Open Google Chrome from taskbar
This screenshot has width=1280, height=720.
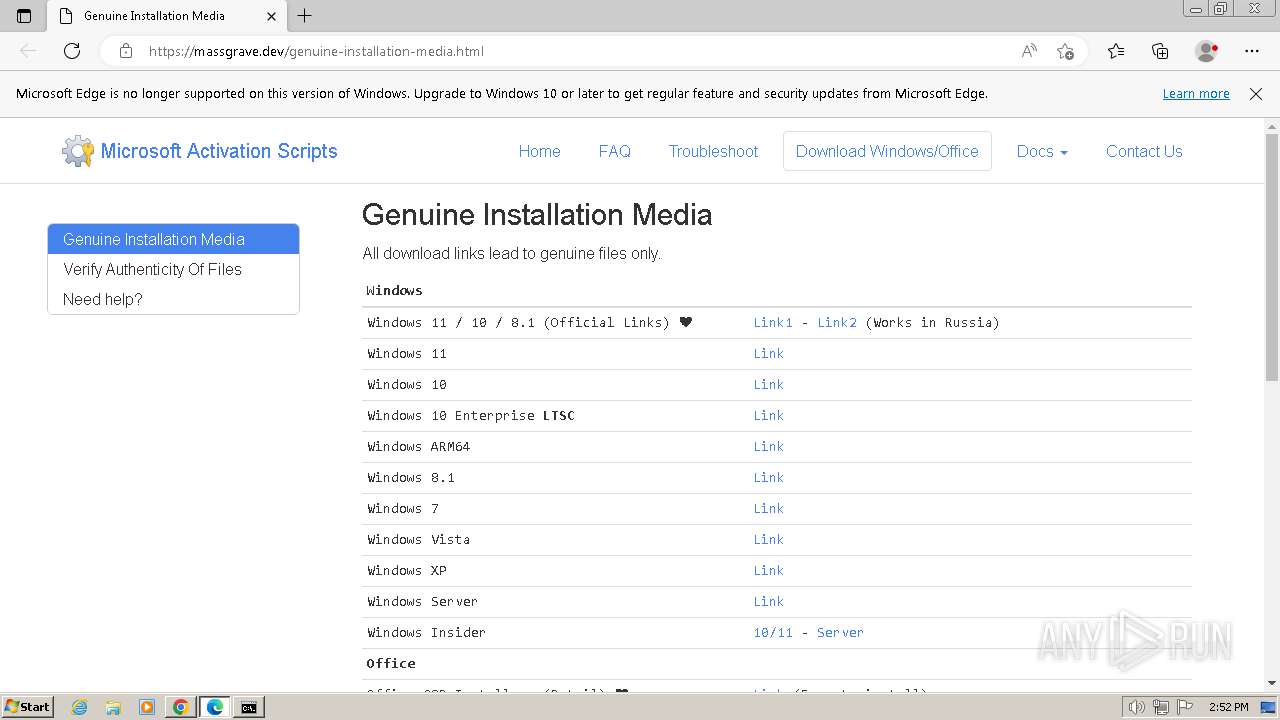[x=181, y=707]
